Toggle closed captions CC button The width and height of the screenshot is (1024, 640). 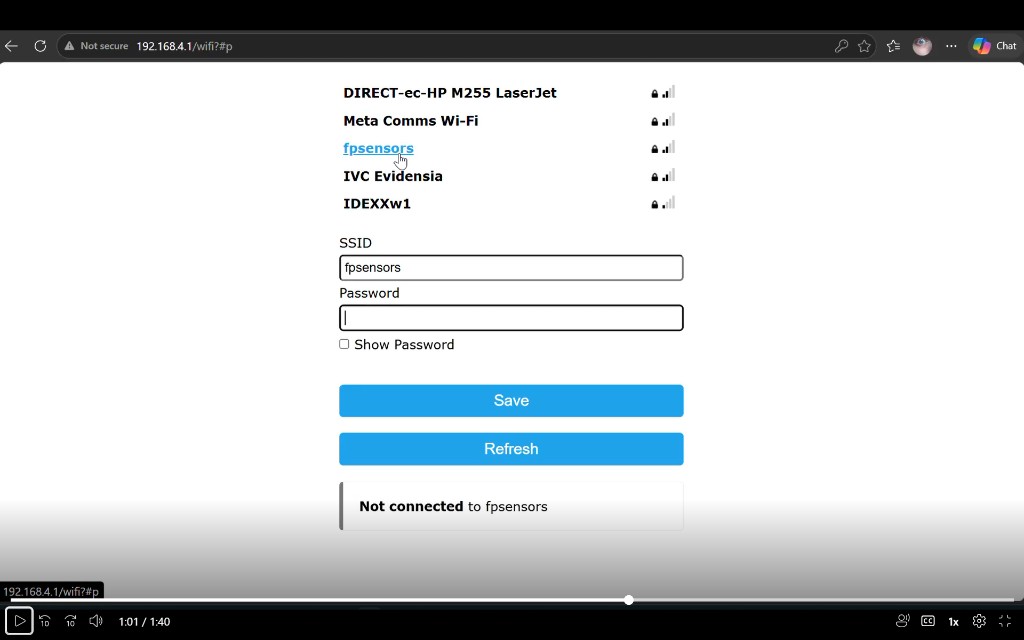coord(927,621)
